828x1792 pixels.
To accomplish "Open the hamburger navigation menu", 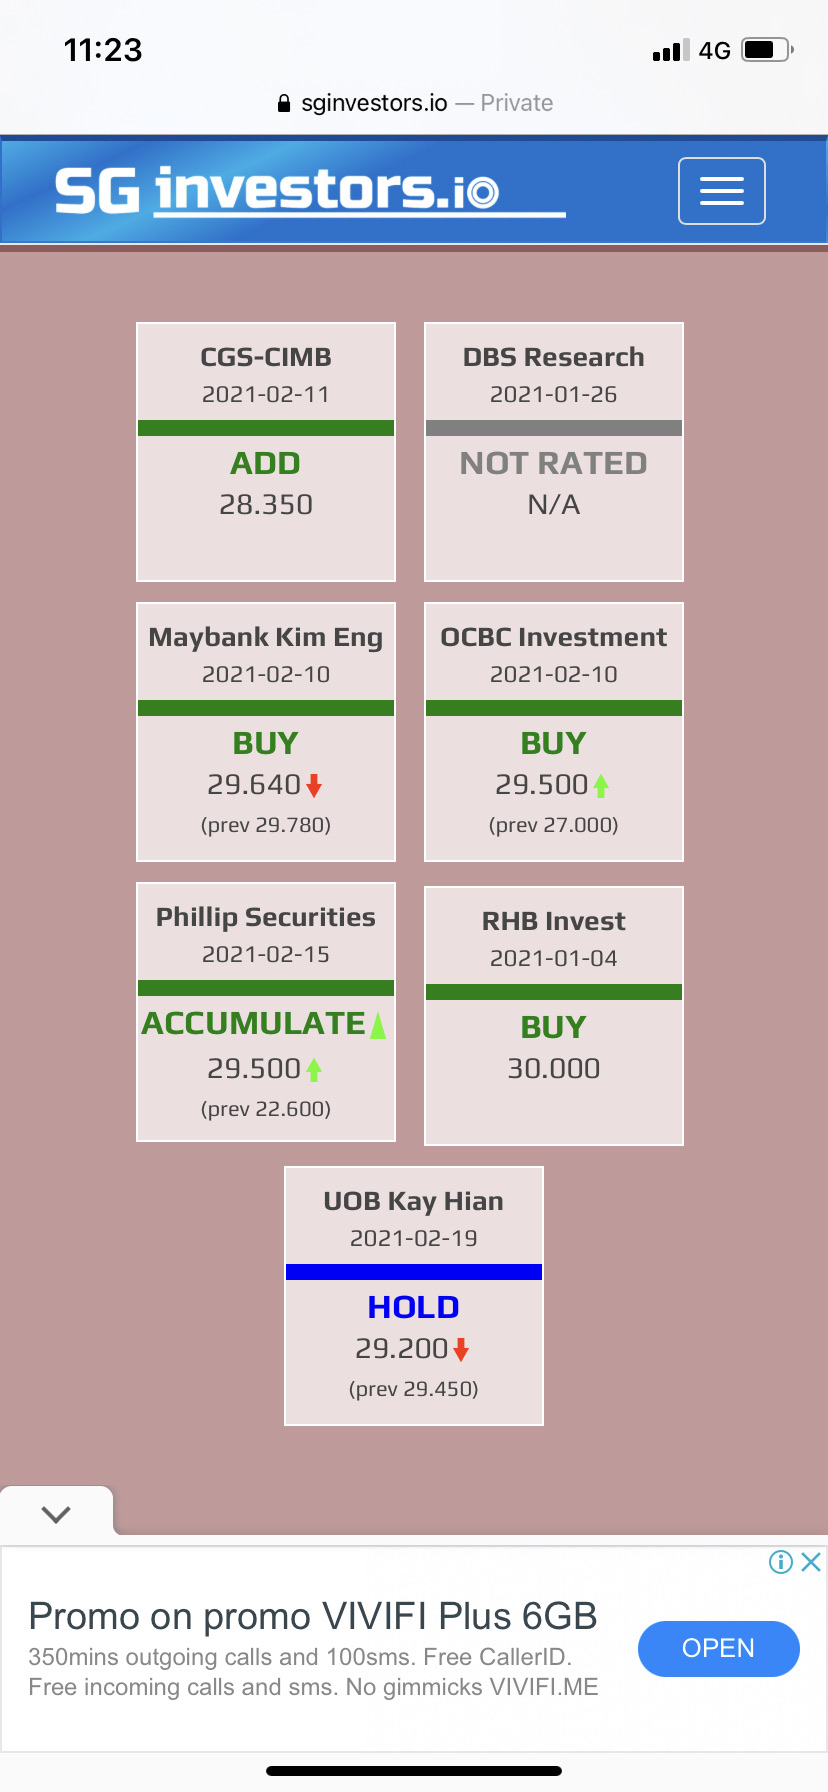I will [721, 191].
